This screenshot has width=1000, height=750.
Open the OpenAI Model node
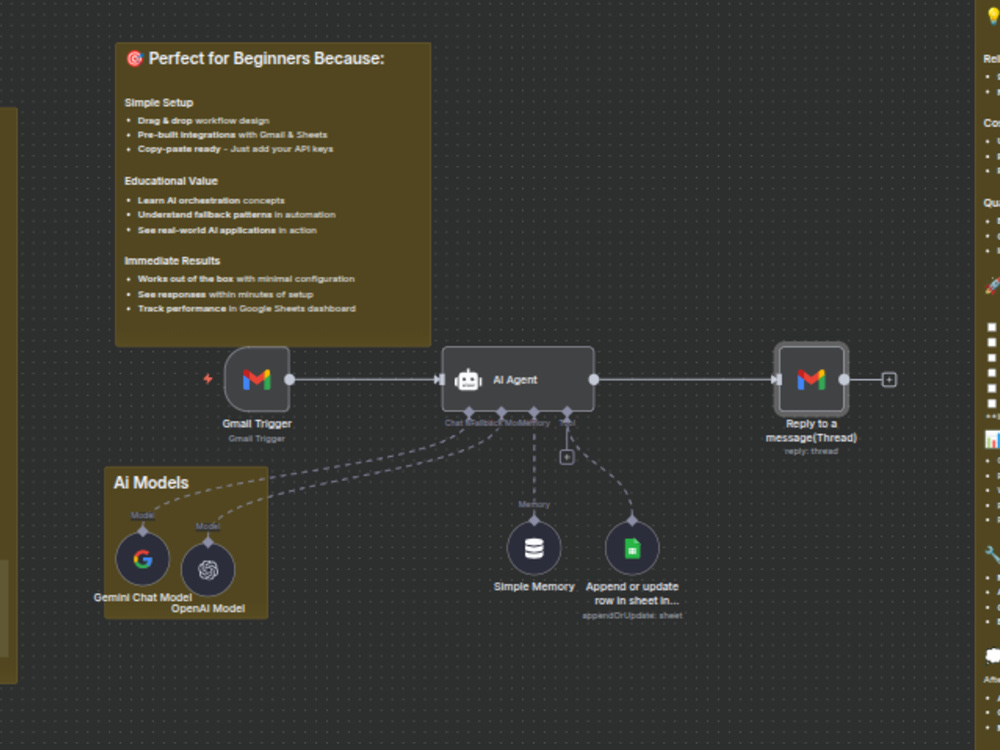[x=208, y=570]
